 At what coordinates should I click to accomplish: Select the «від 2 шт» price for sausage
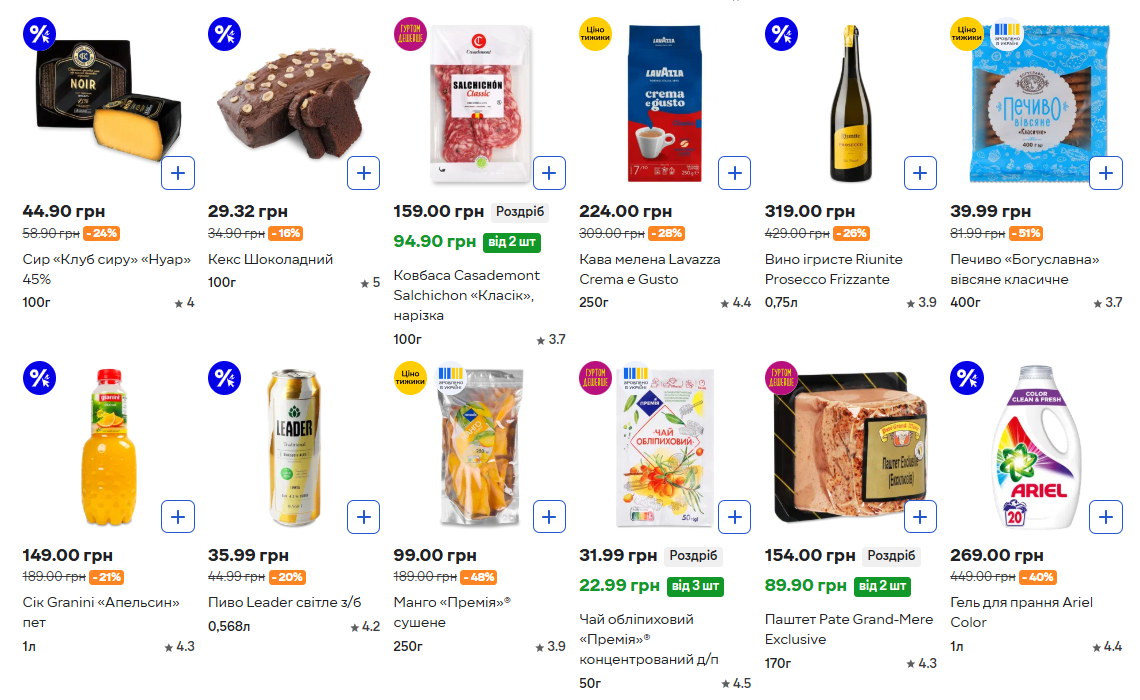(x=512, y=242)
